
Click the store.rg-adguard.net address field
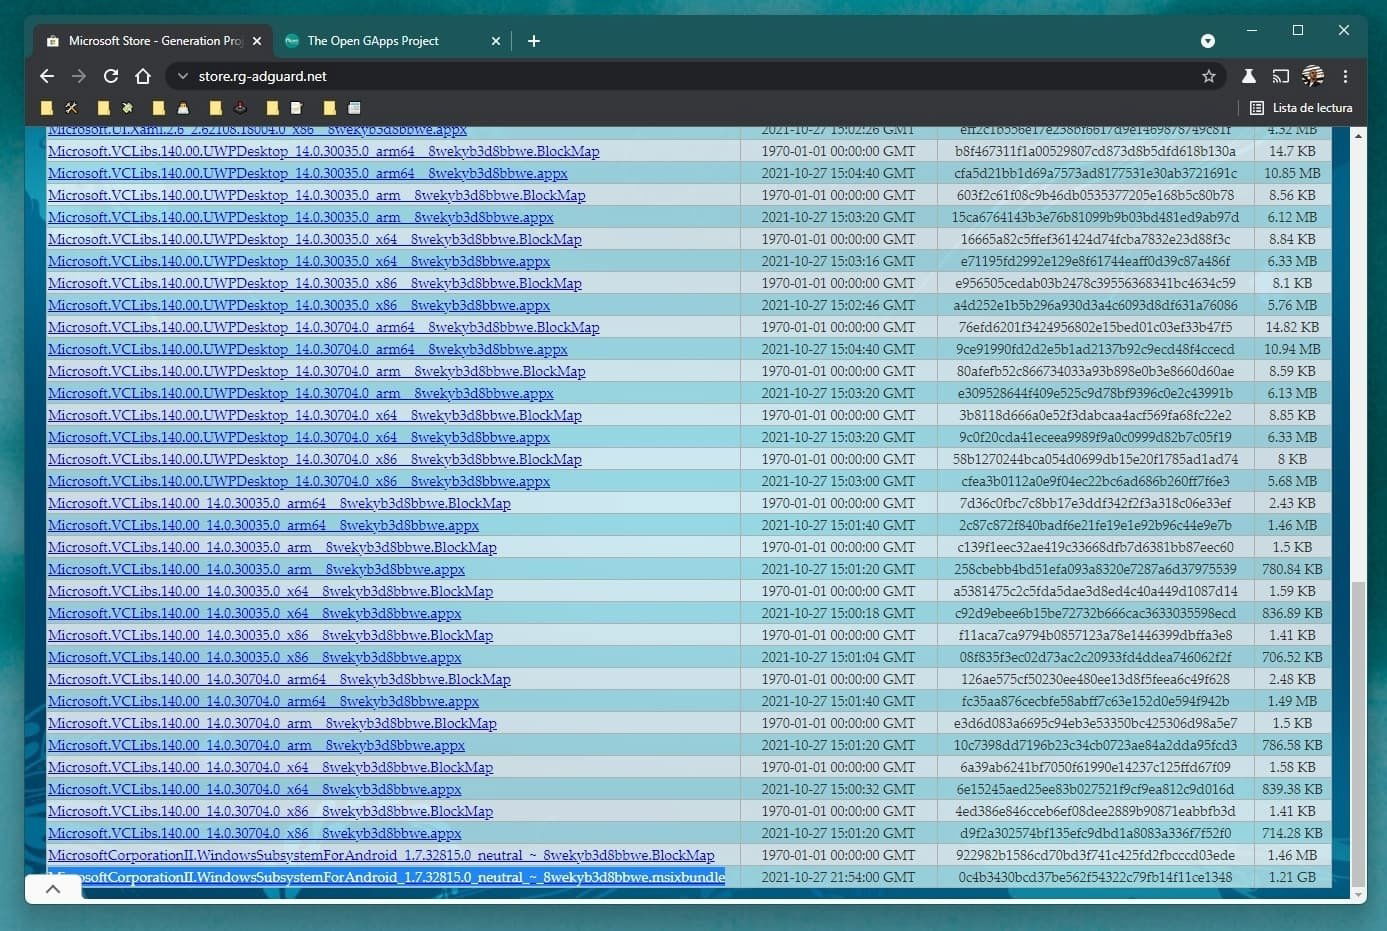pyautogui.click(x=690, y=76)
